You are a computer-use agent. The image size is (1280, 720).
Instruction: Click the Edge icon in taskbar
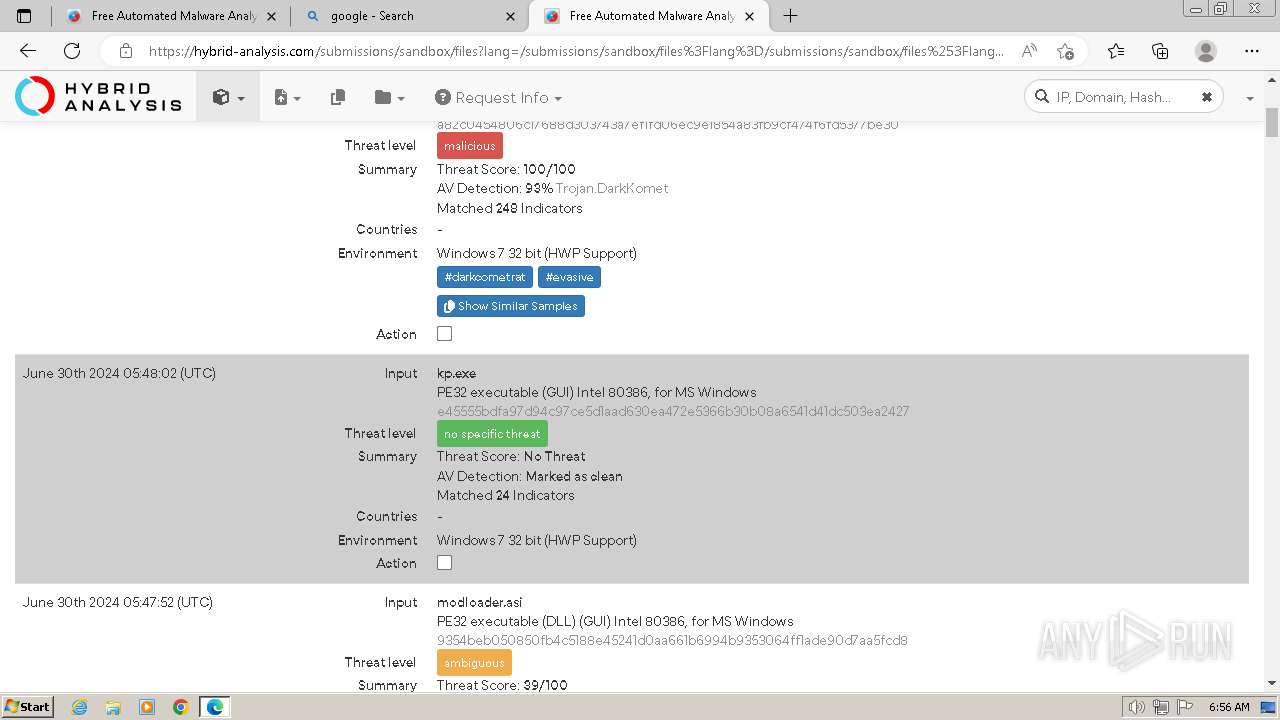click(215, 707)
